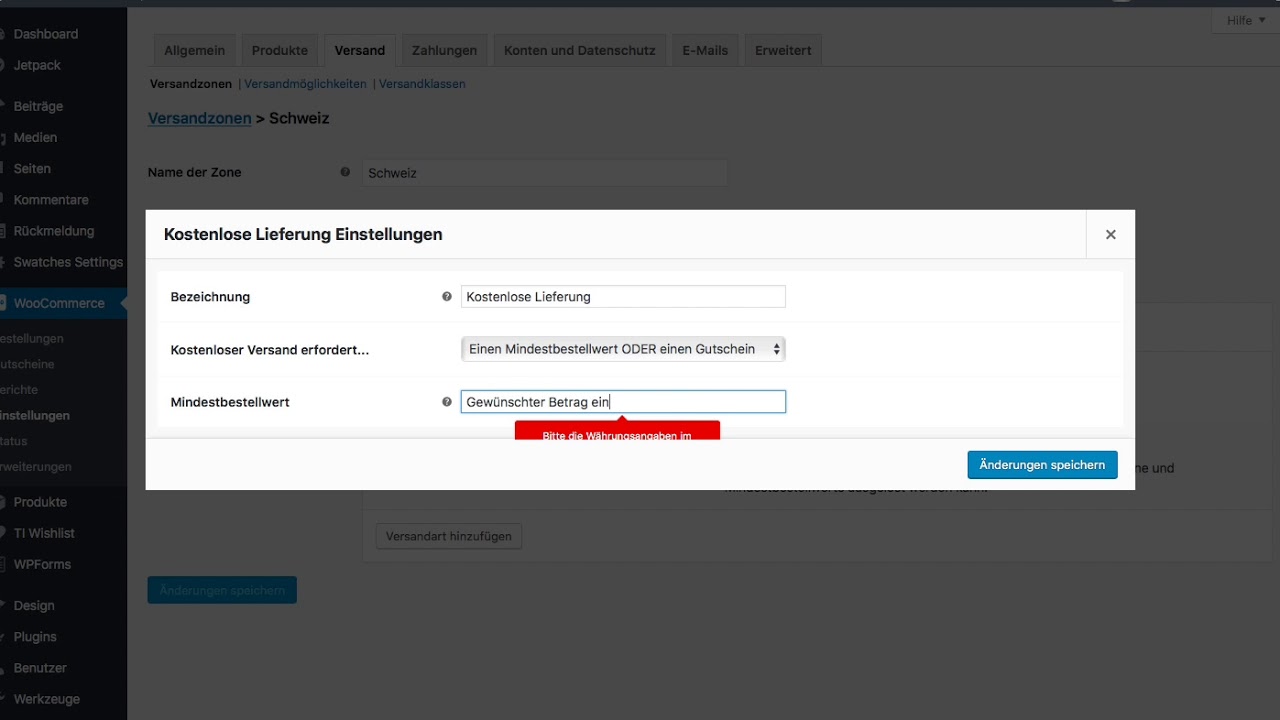This screenshot has width=1280, height=720.
Task: Open the E-Mails tab
Action: (705, 50)
